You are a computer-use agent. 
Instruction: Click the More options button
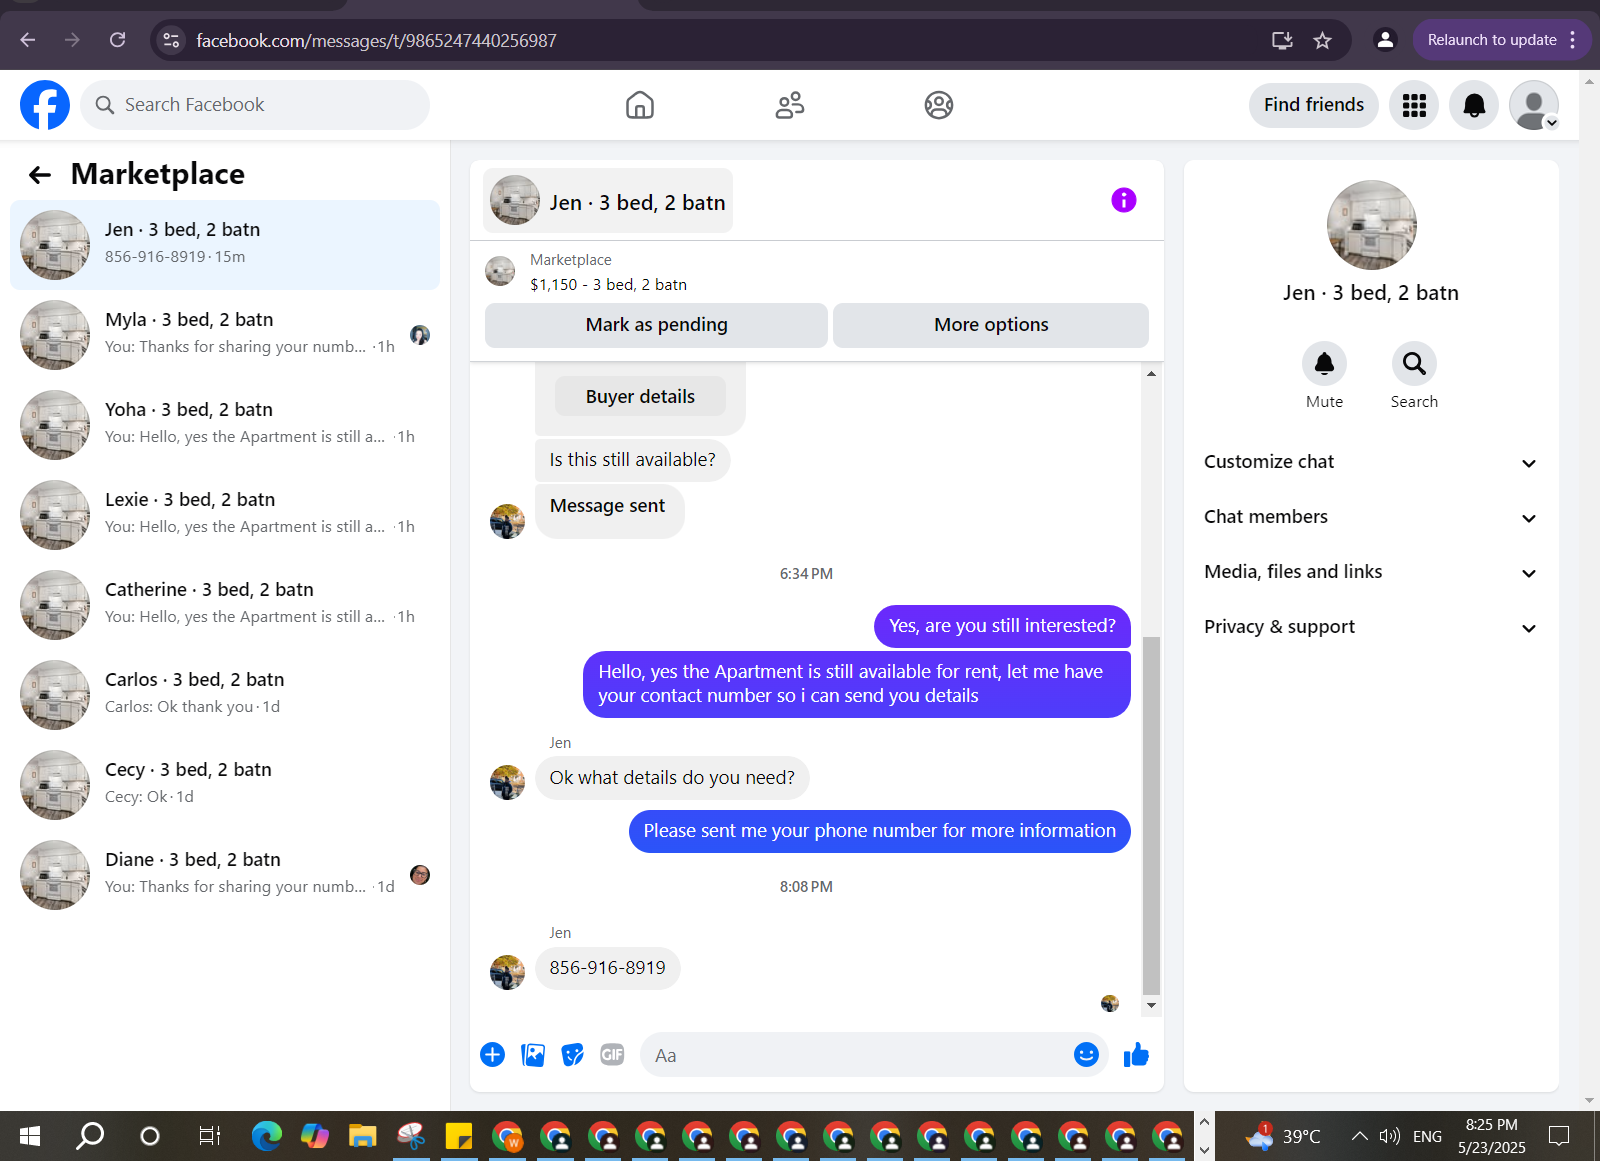point(991,325)
